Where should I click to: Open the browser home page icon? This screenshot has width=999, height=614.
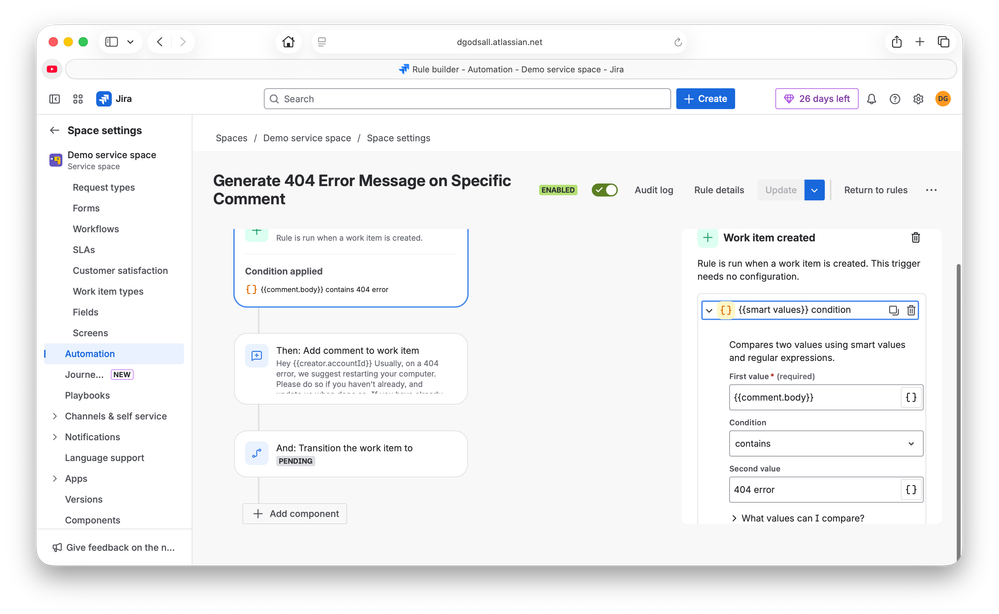289,42
